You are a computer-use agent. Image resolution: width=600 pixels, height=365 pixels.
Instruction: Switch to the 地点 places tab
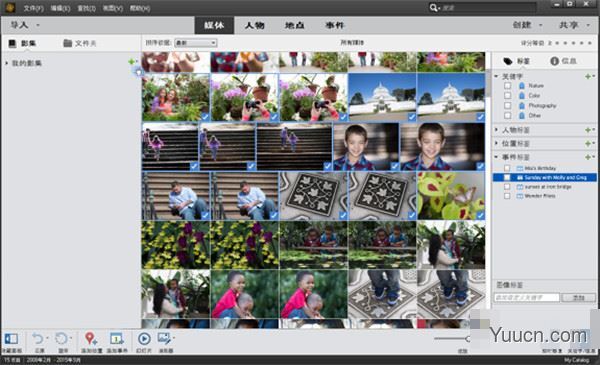click(x=294, y=25)
